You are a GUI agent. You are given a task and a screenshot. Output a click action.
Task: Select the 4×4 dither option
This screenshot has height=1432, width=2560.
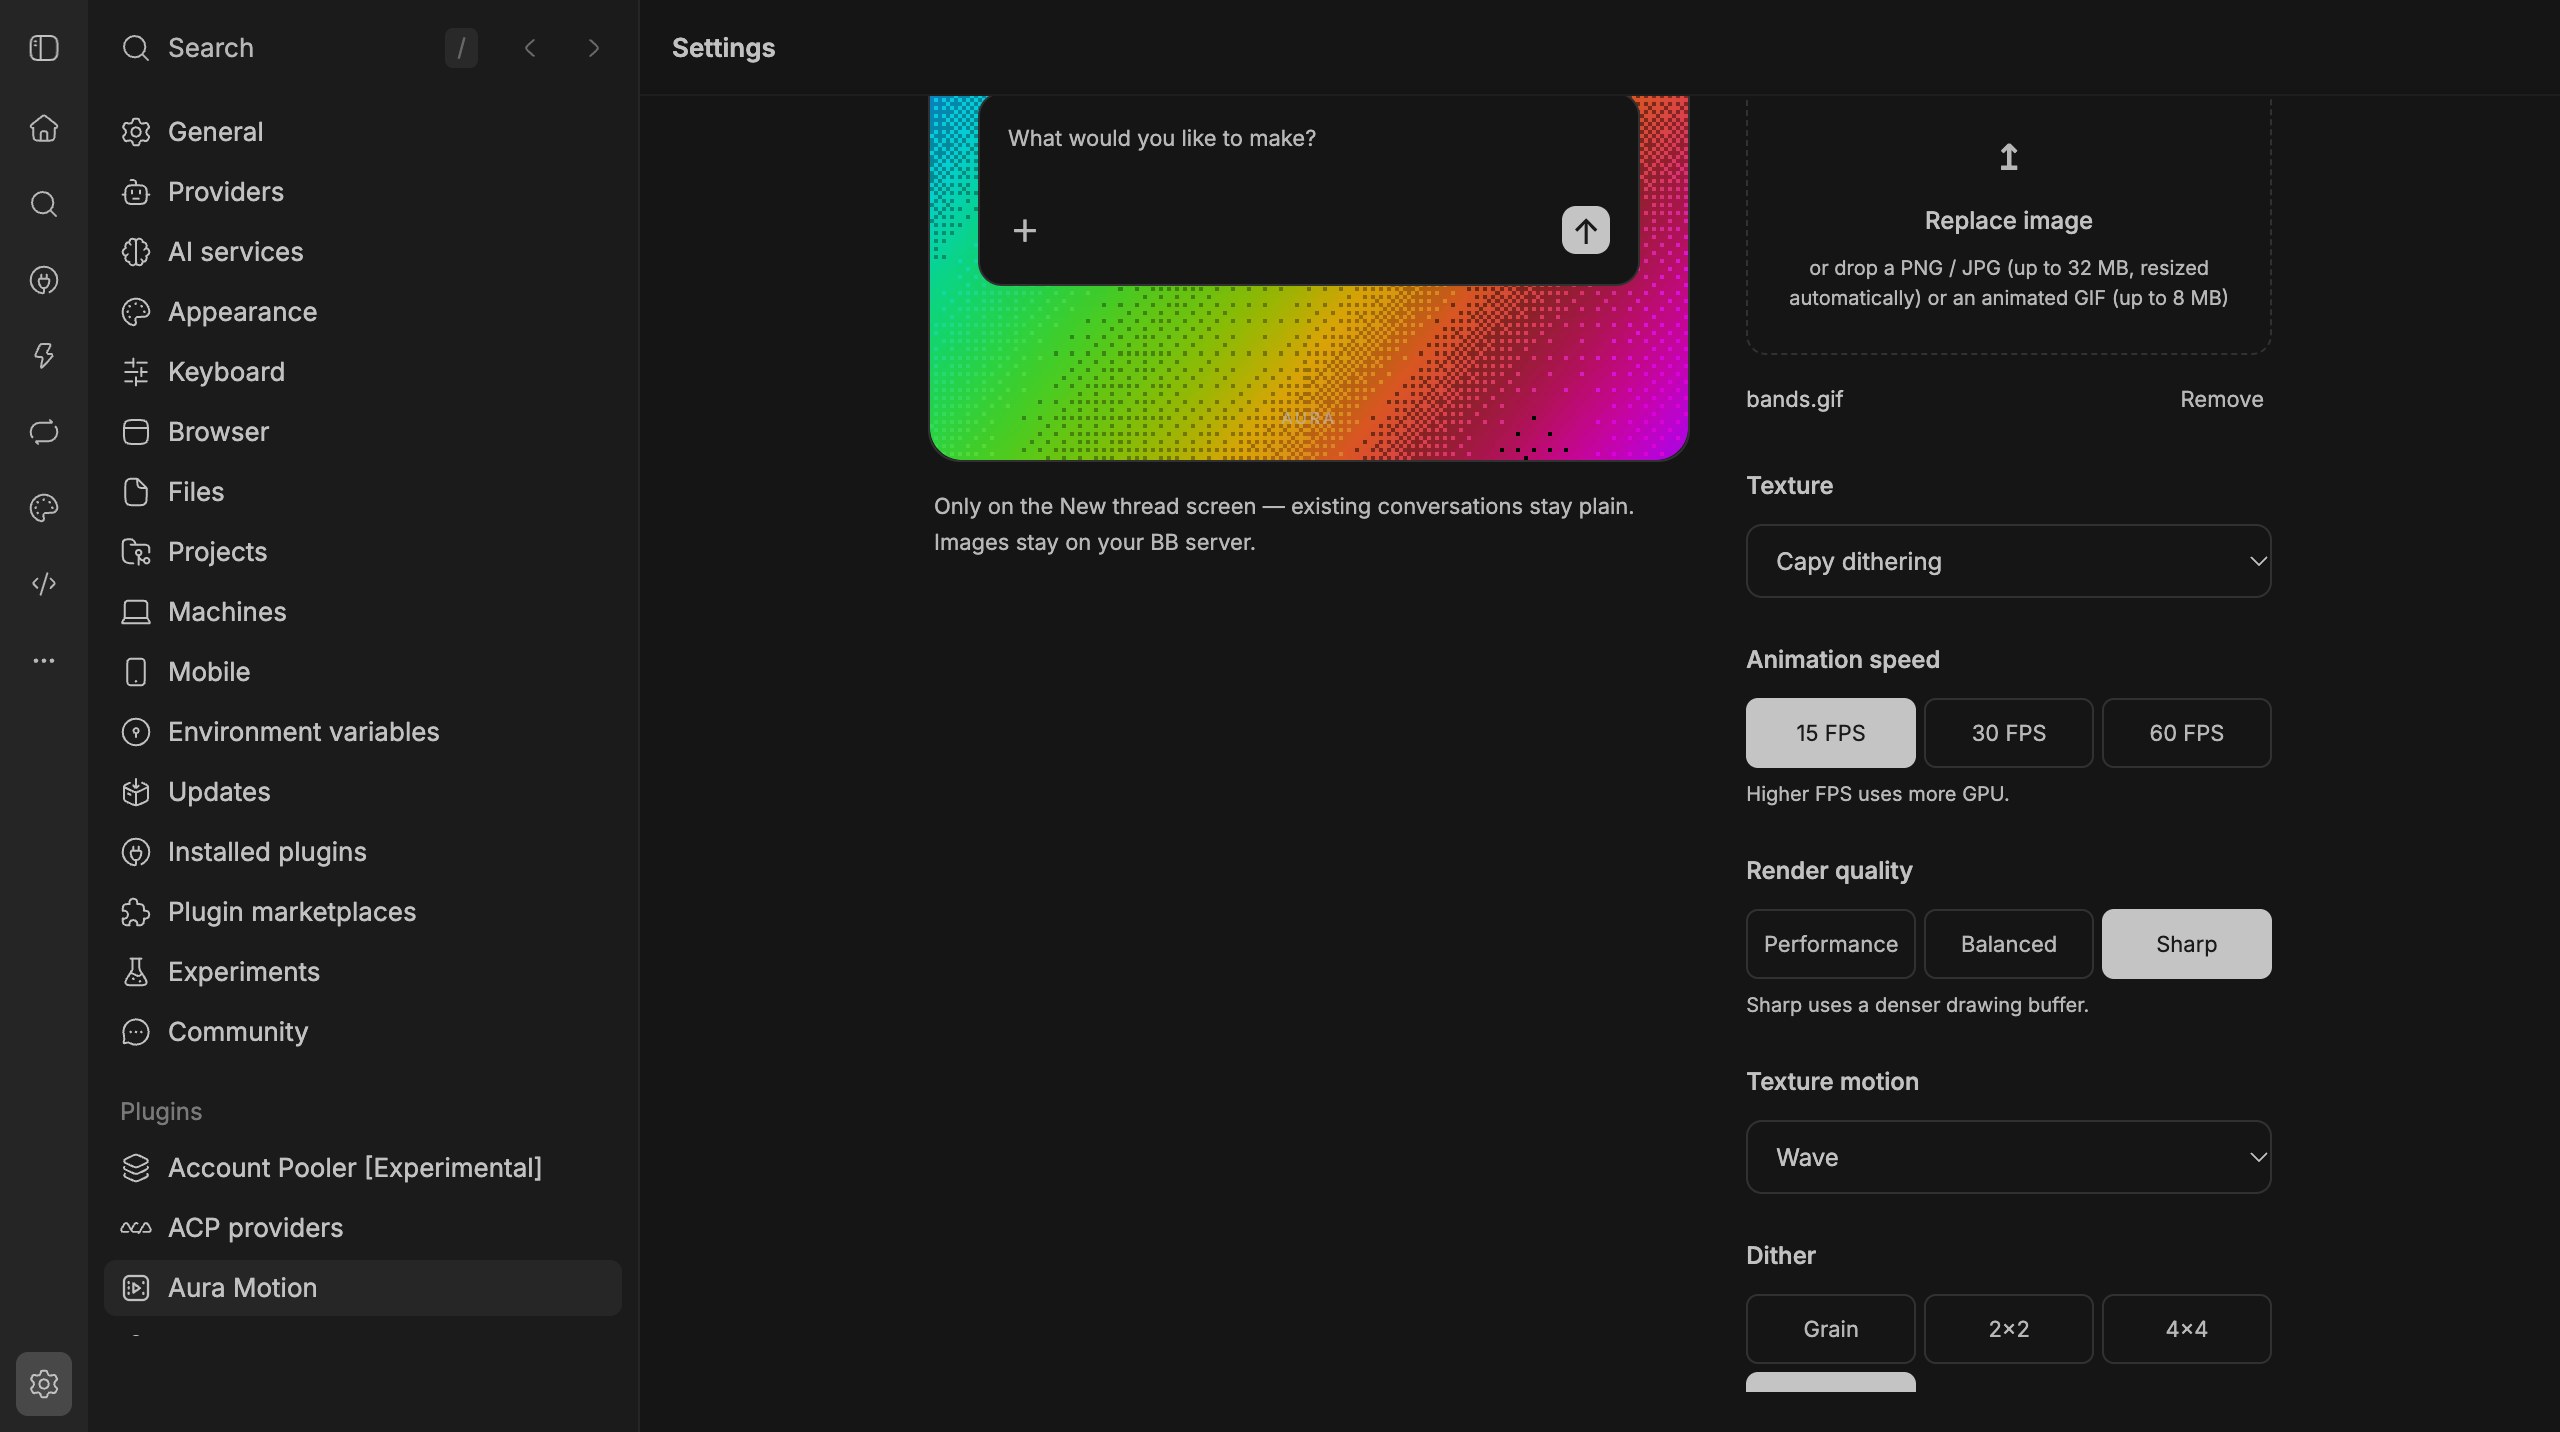[x=2187, y=1329]
